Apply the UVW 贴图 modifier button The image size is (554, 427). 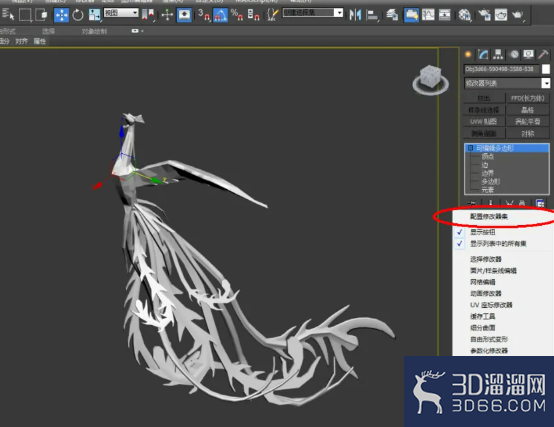[x=484, y=121]
